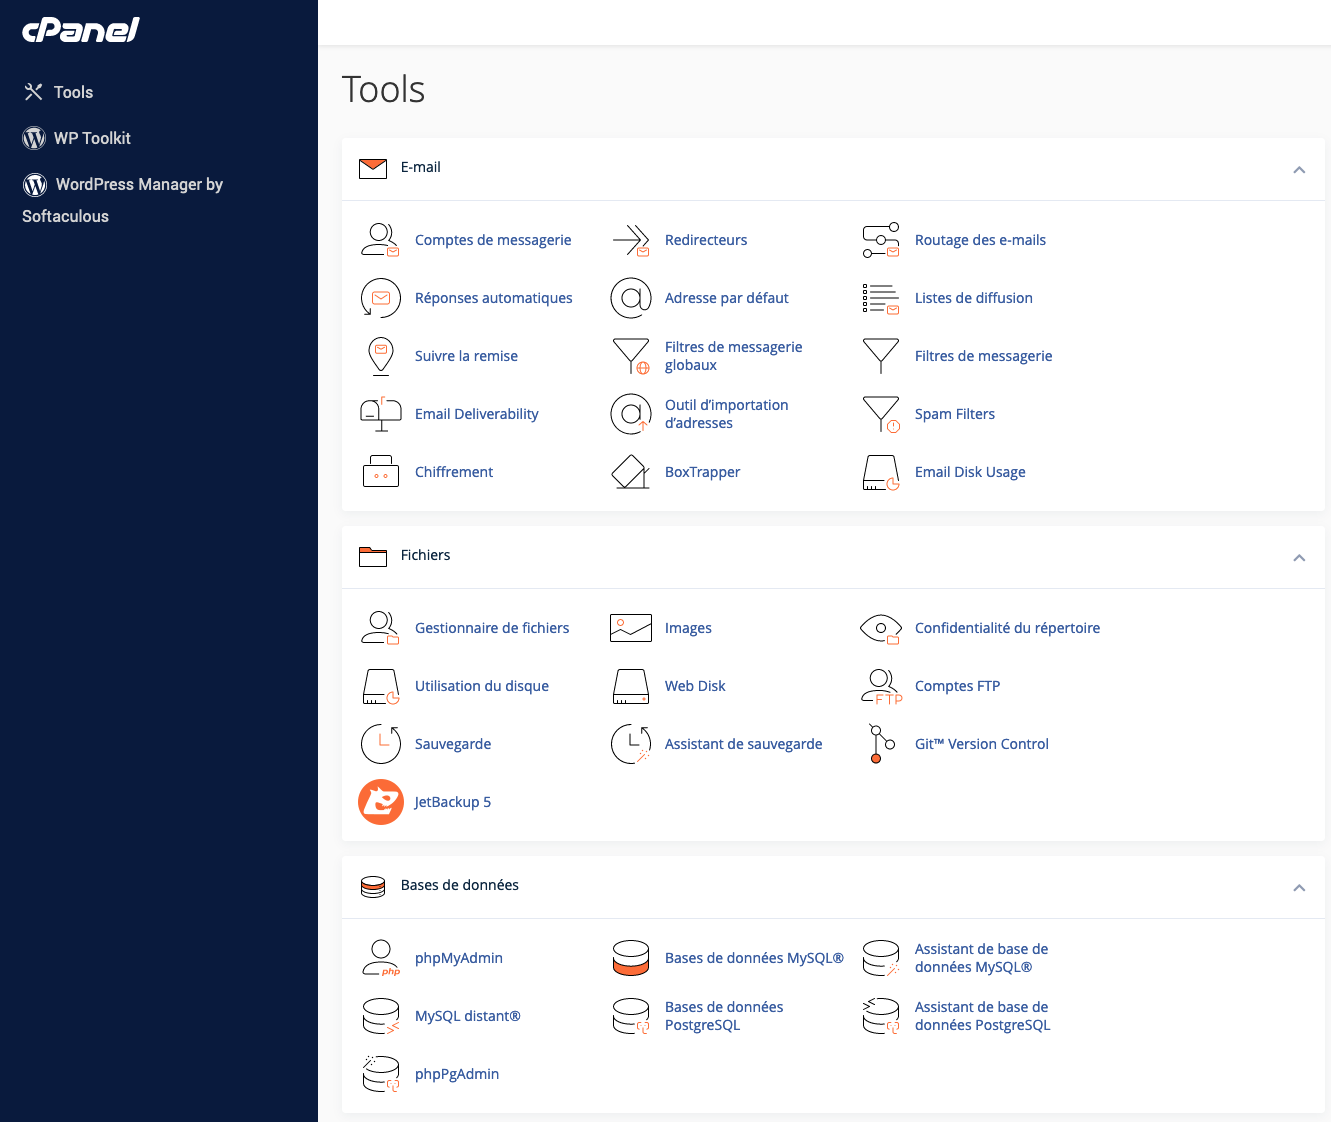Open the Assistant de sauvegarde link
Screen dimensions: 1331x1122
click(744, 744)
